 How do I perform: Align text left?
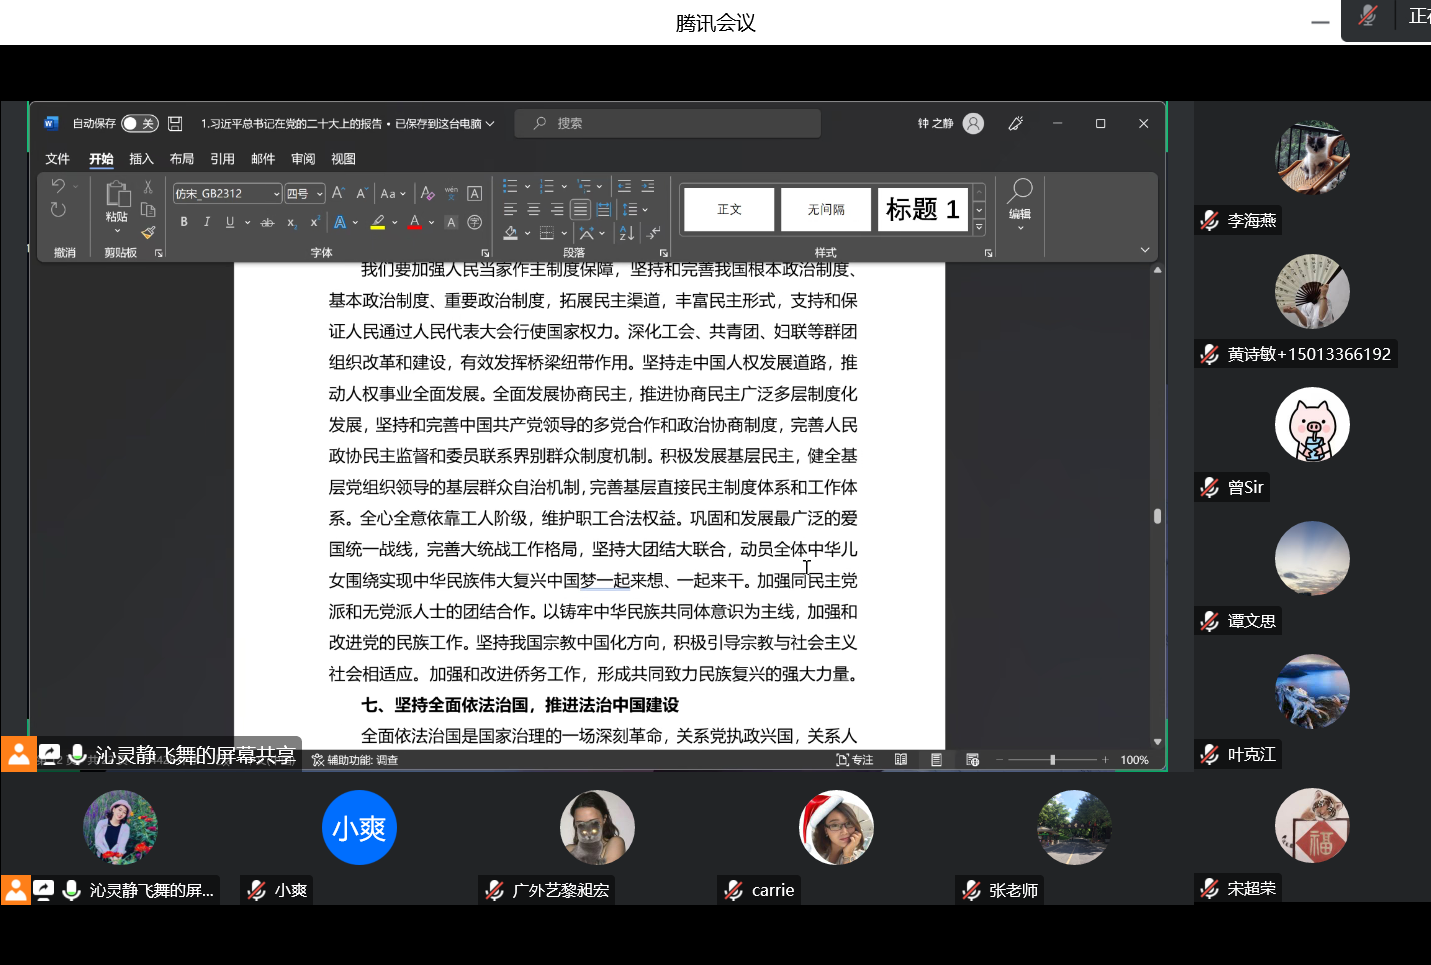point(510,210)
